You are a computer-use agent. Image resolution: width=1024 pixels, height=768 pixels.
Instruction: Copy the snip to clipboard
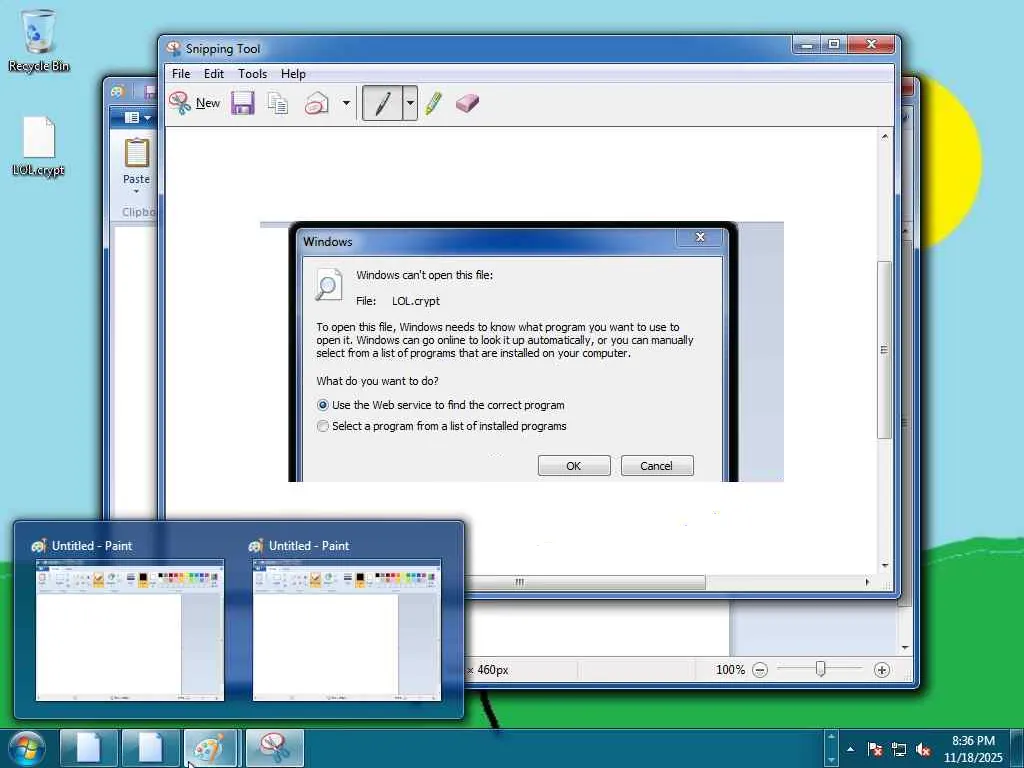click(x=278, y=103)
